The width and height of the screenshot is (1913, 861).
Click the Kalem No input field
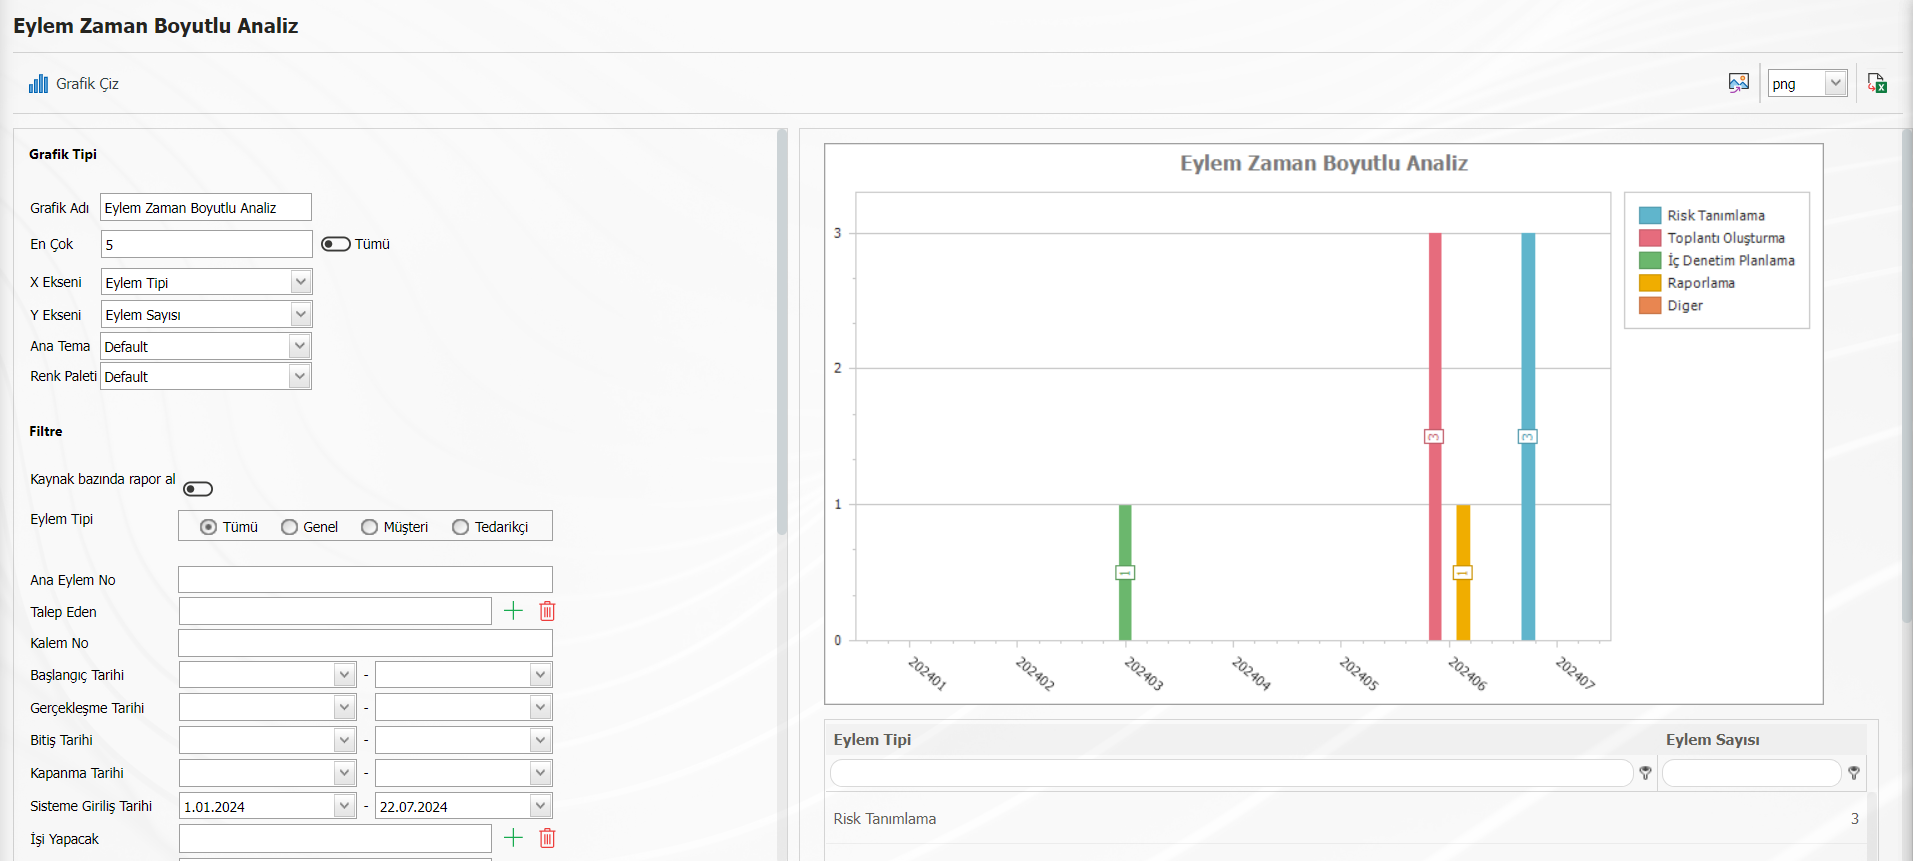coord(365,643)
